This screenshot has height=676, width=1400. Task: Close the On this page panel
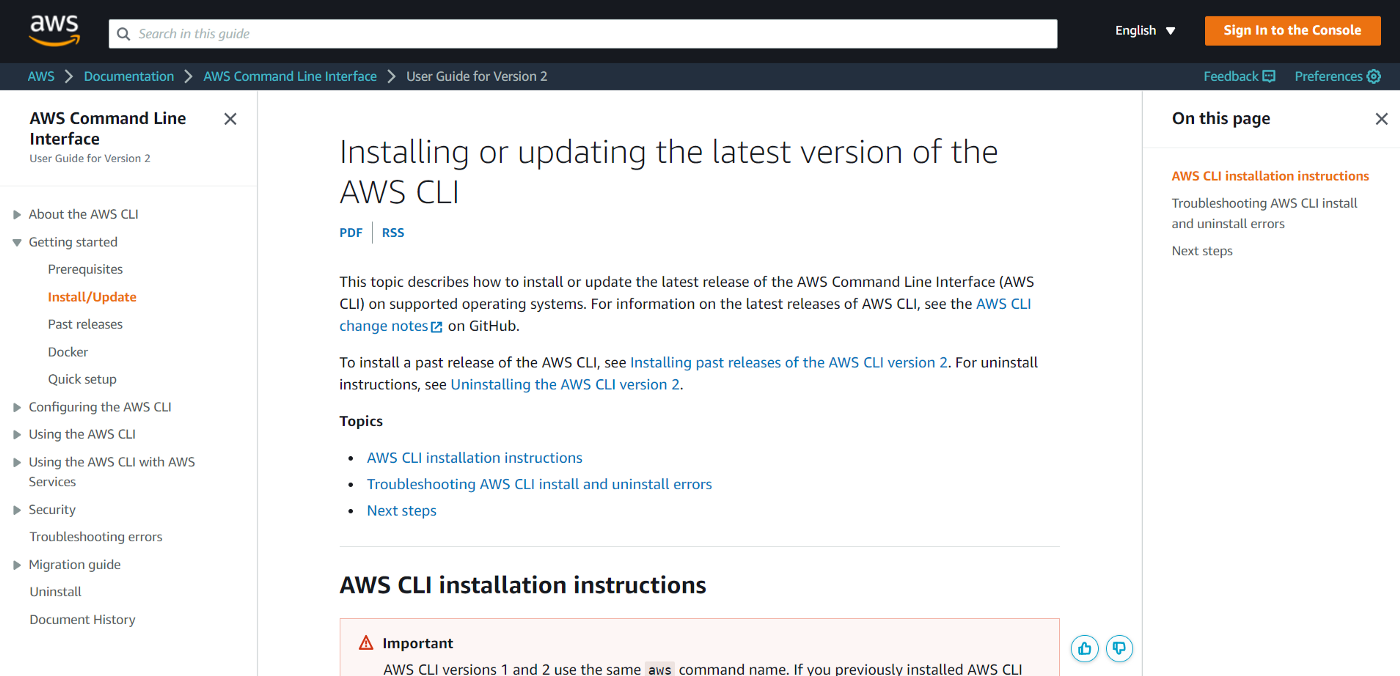point(1382,118)
